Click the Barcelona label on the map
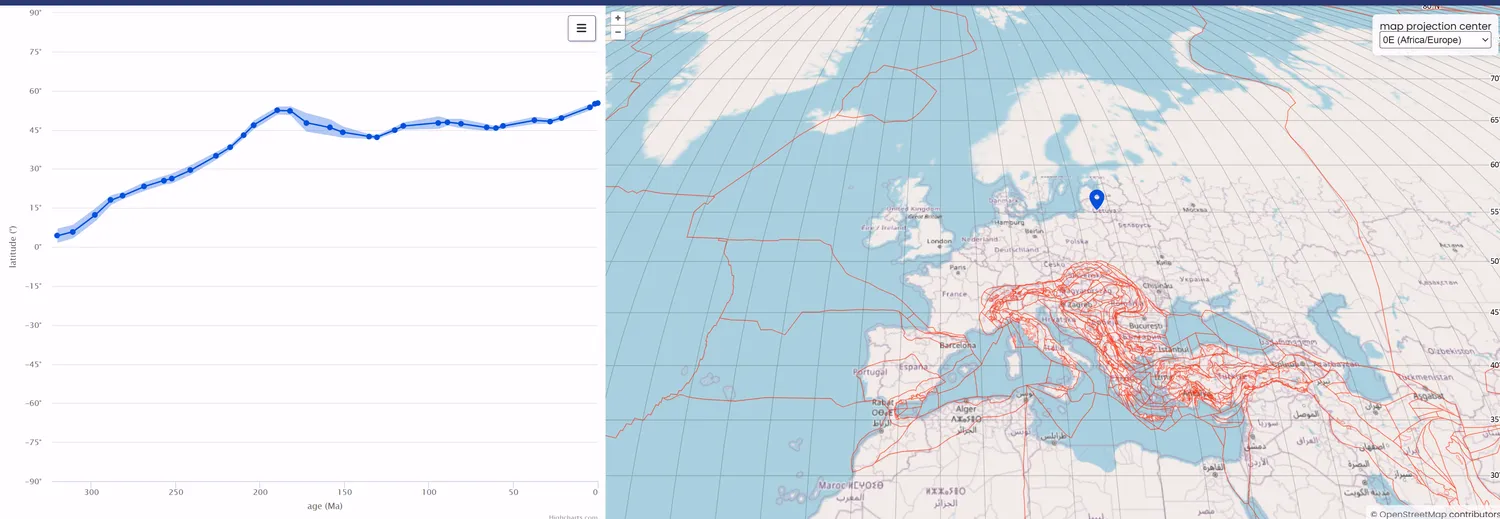The height and width of the screenshot is (519, 1500). 957,345
